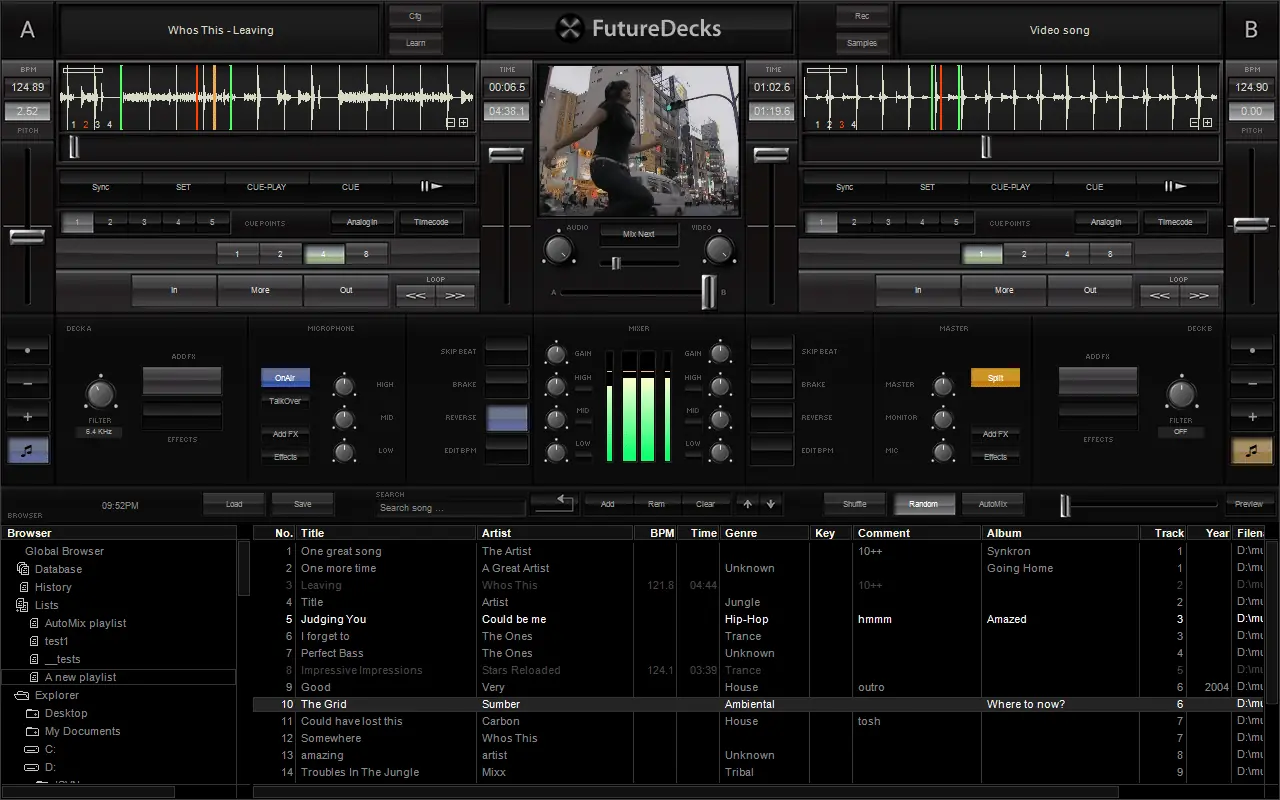Click the Mix Next button

[x=638, y=234]
